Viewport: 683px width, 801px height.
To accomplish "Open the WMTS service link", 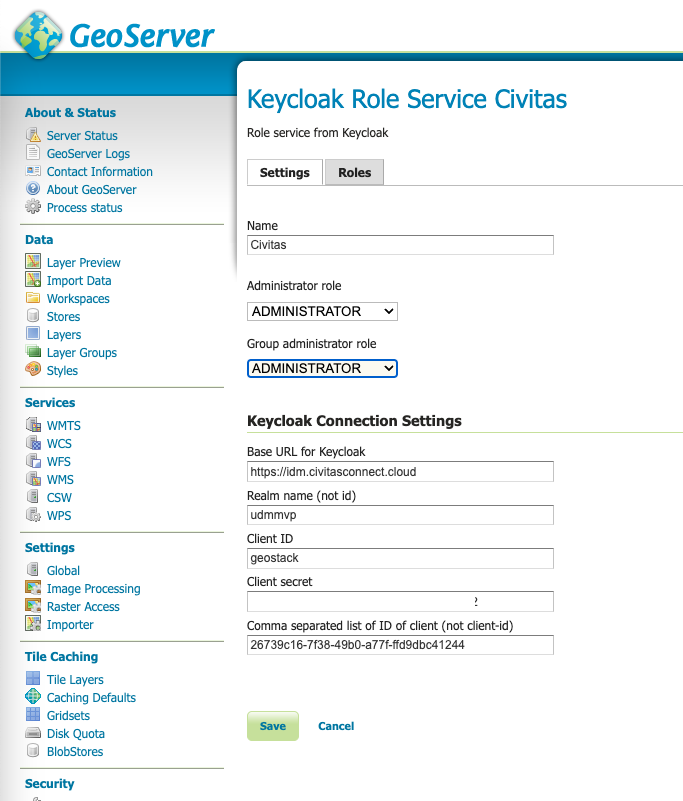I will click(64, 426).
